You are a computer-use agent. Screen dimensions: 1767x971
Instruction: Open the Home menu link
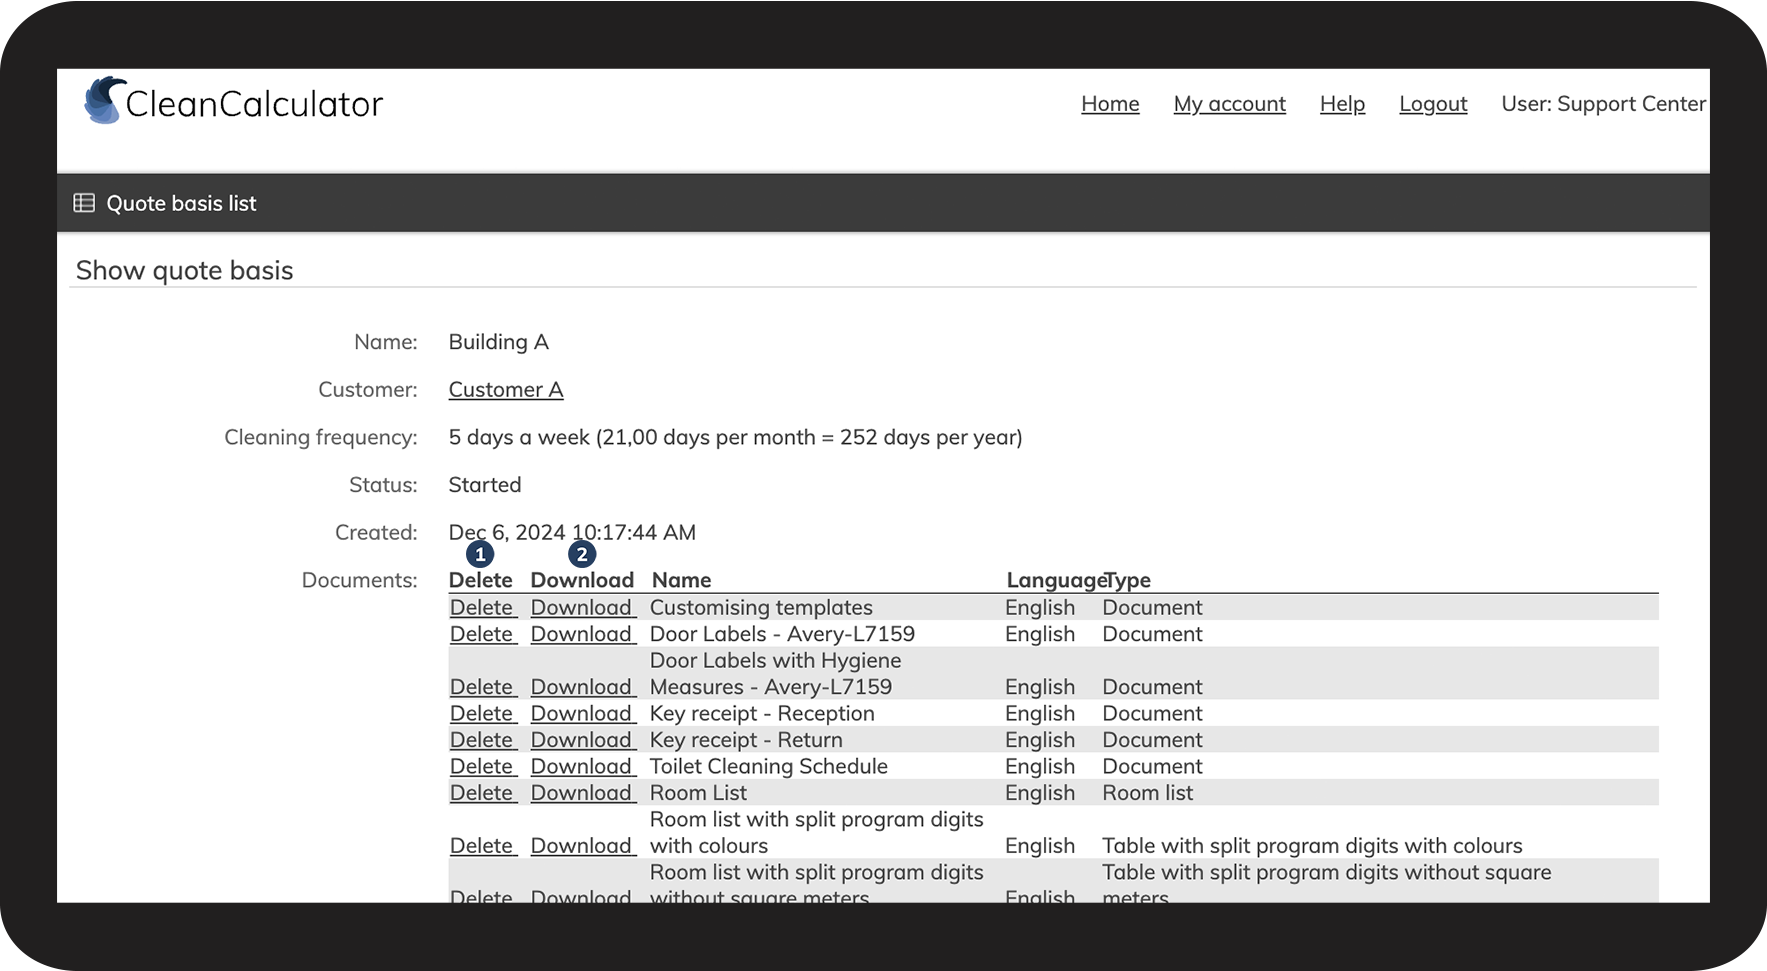pyautogui.click(x=1110, y=104)
